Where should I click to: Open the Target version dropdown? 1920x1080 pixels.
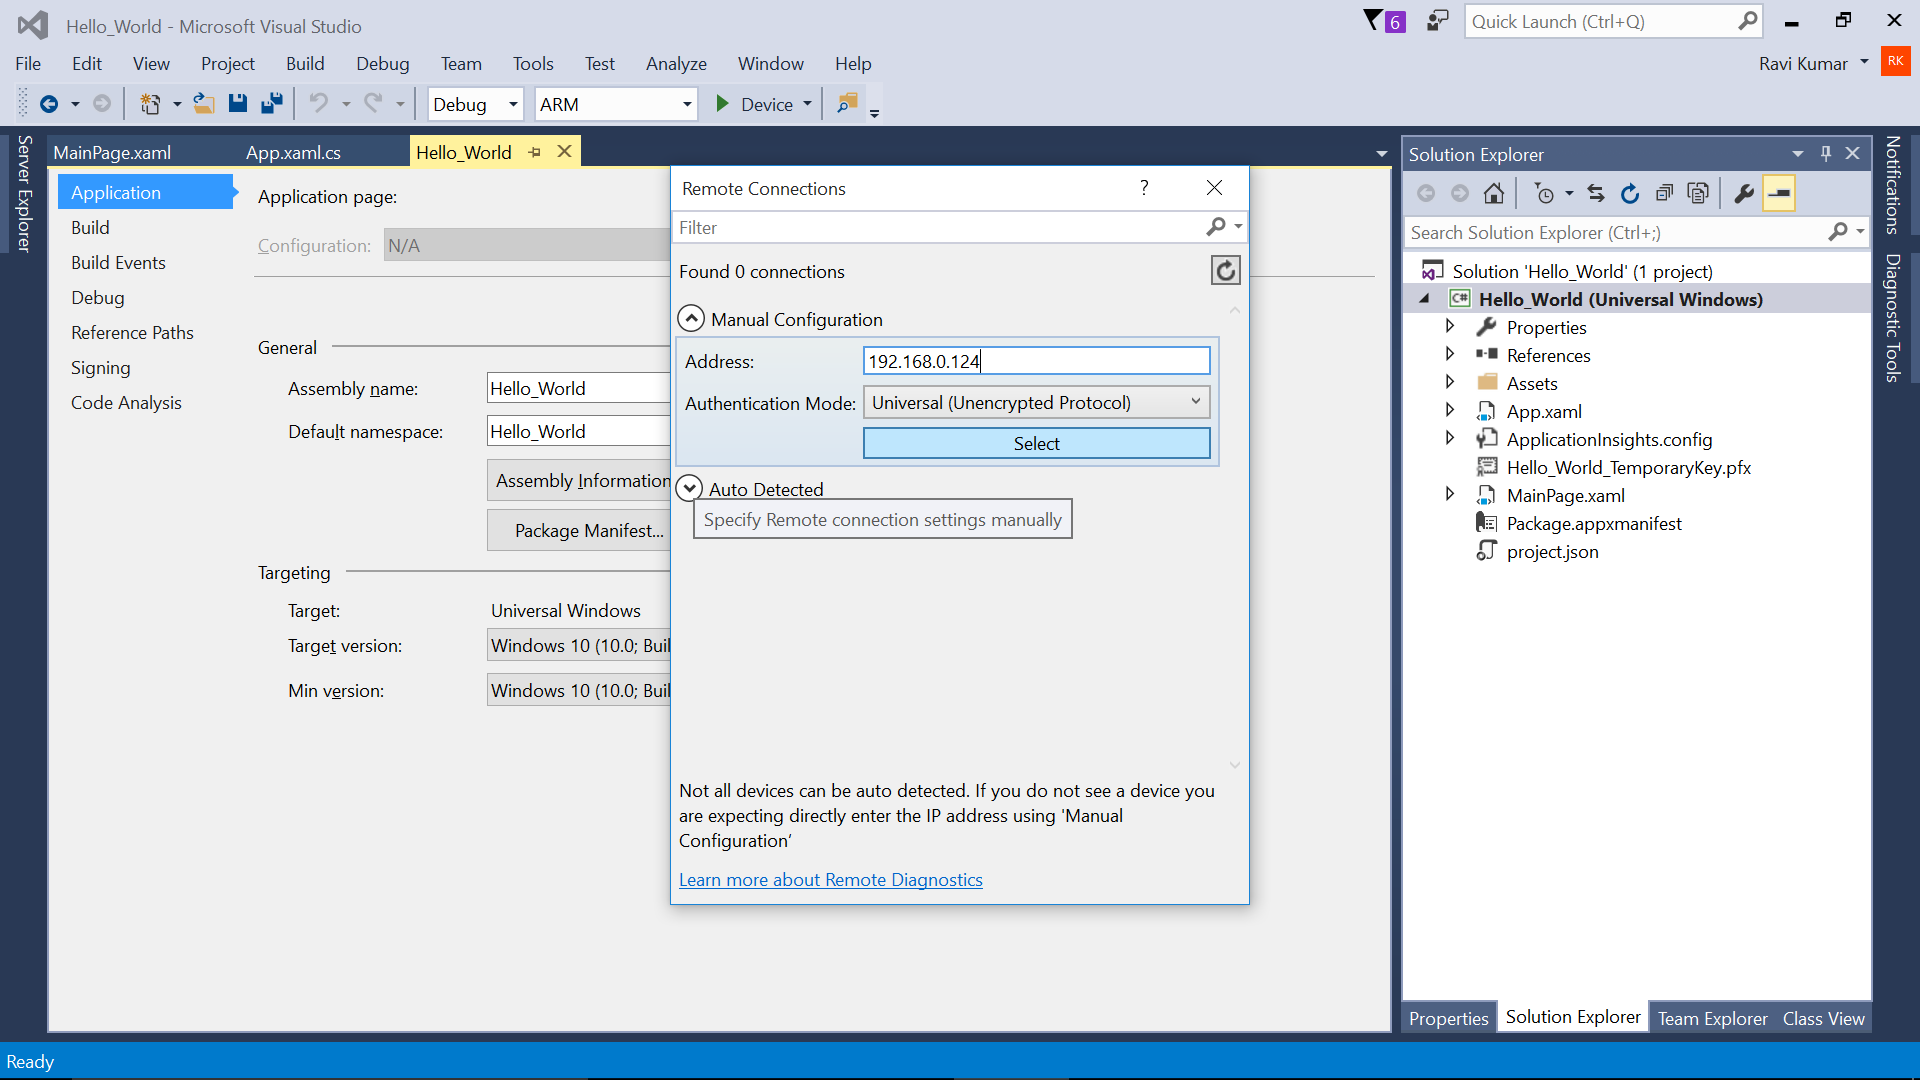[578, 645]
